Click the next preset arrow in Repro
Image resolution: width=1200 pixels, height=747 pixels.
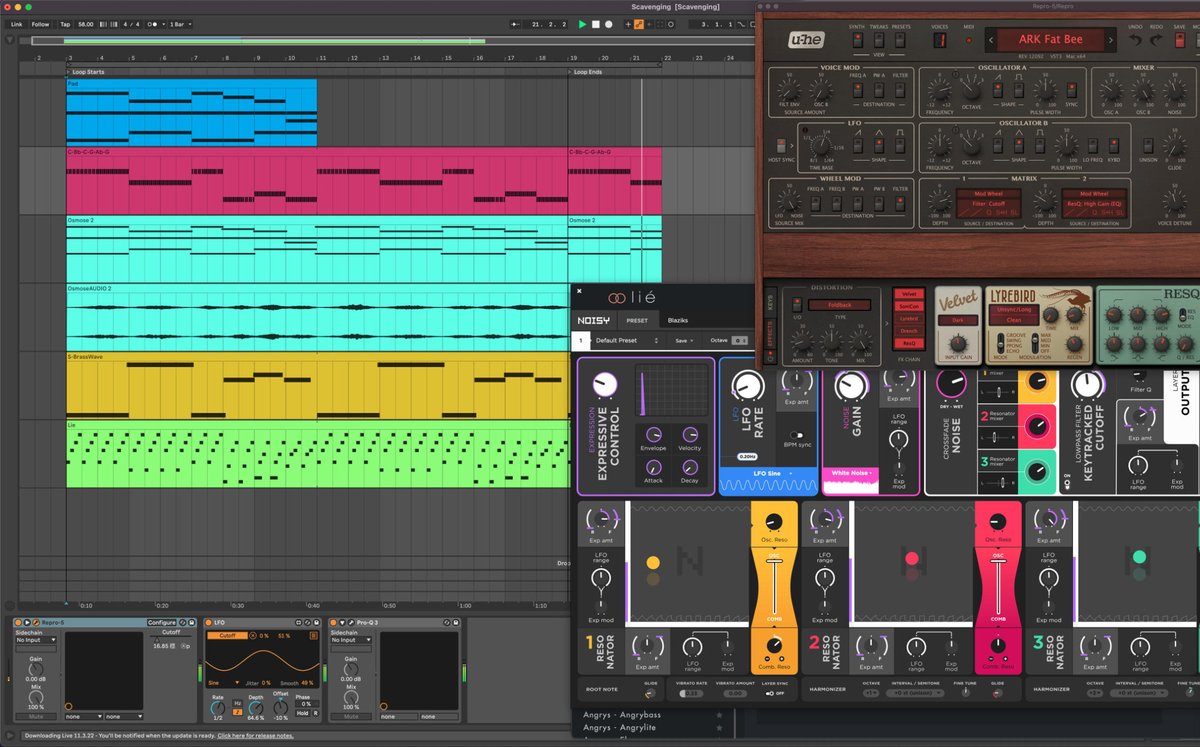click(x=1111, y=40)
